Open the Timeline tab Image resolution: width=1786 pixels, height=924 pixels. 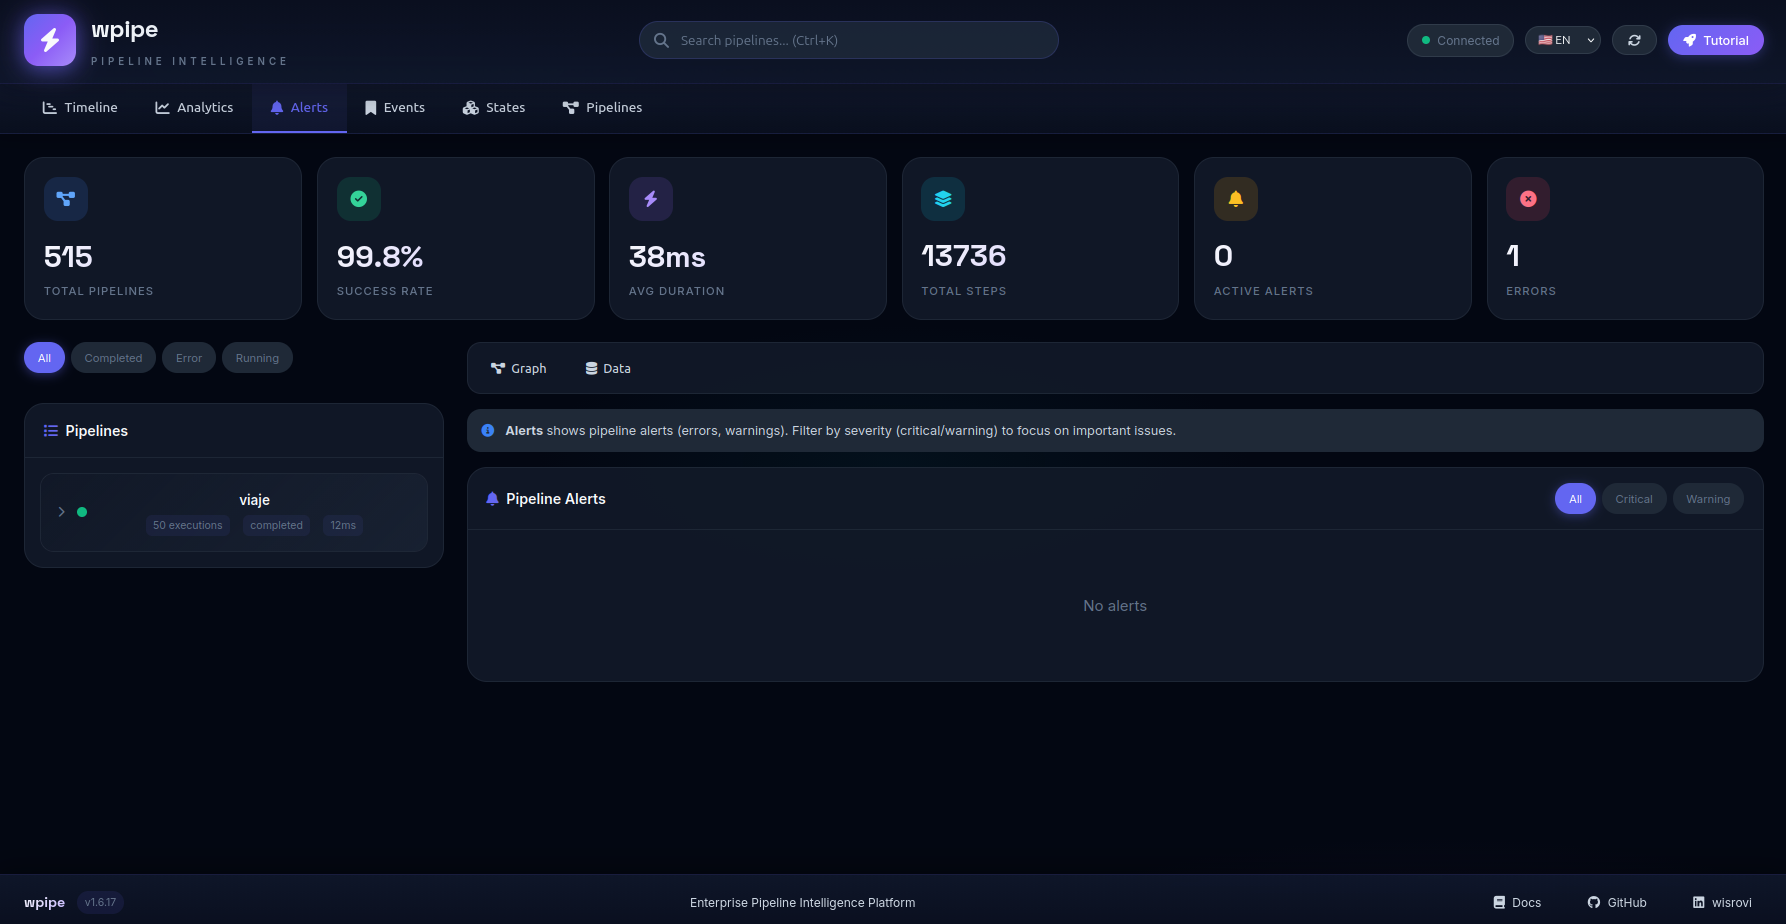(80, 108)
